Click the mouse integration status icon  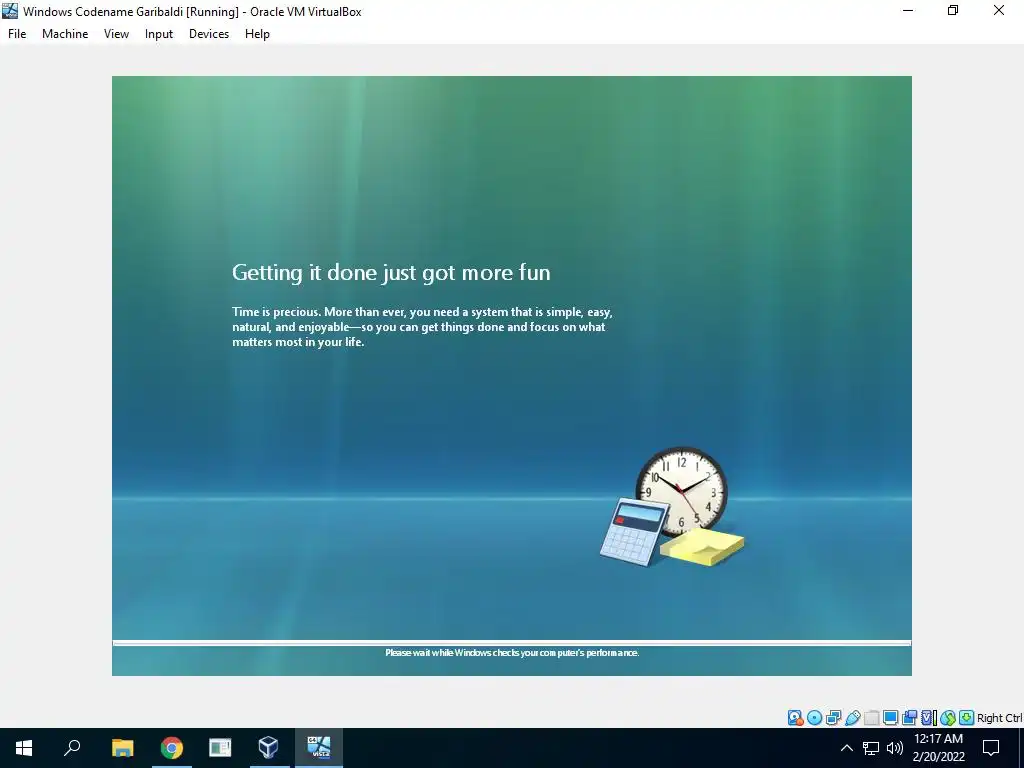pyautogui.click(x=948, y=718)
